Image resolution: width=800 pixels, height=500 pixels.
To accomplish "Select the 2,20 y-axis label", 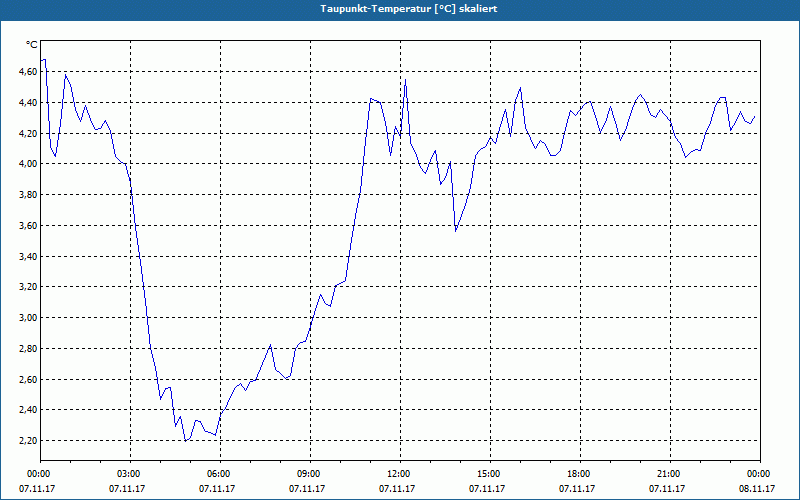I will (x=28, y=440).
